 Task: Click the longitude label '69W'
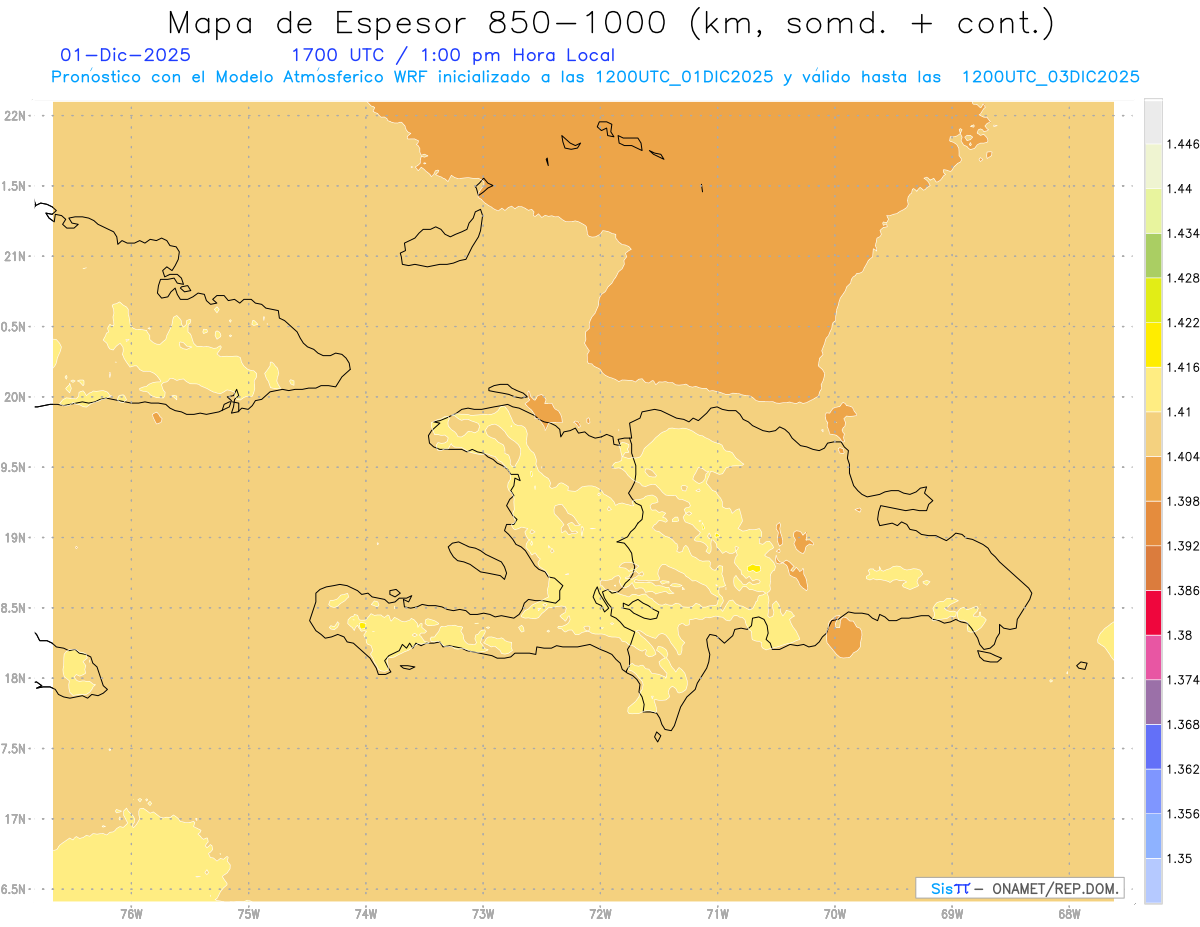[952, 913]
